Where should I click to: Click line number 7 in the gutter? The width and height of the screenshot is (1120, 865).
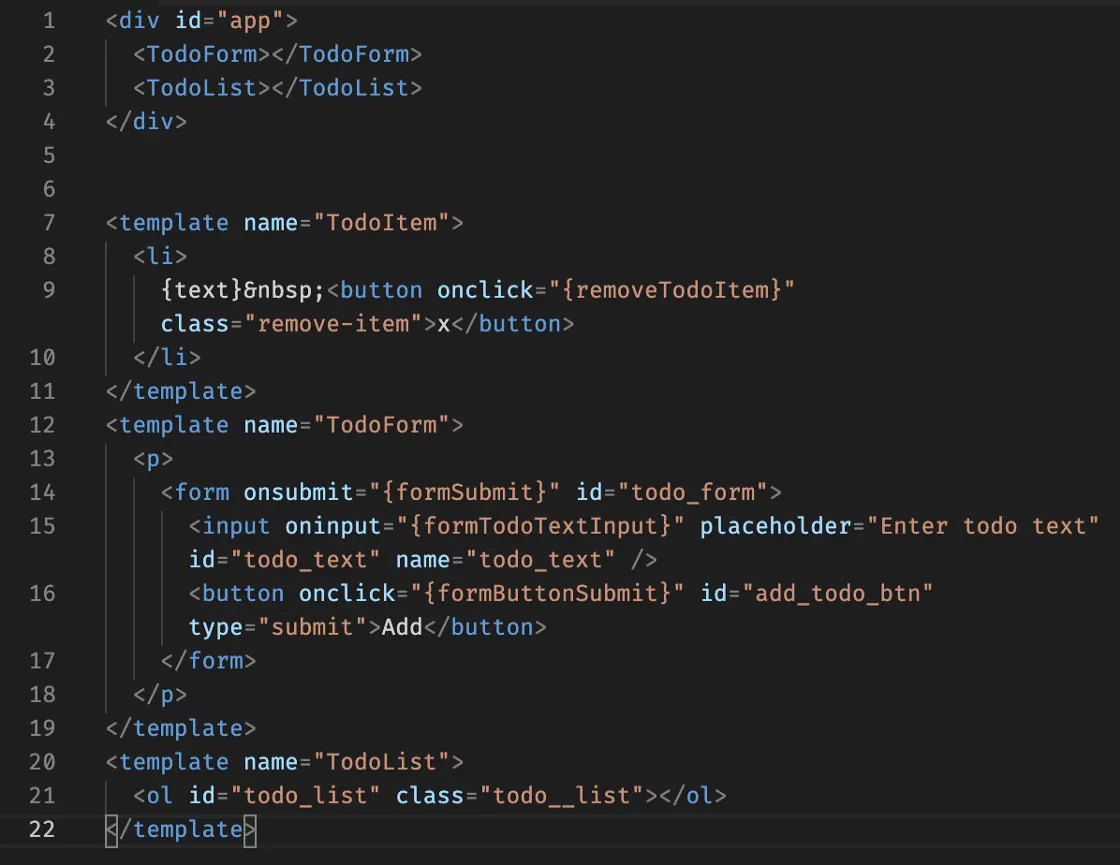pyautogui.click(x=49, y=222)
